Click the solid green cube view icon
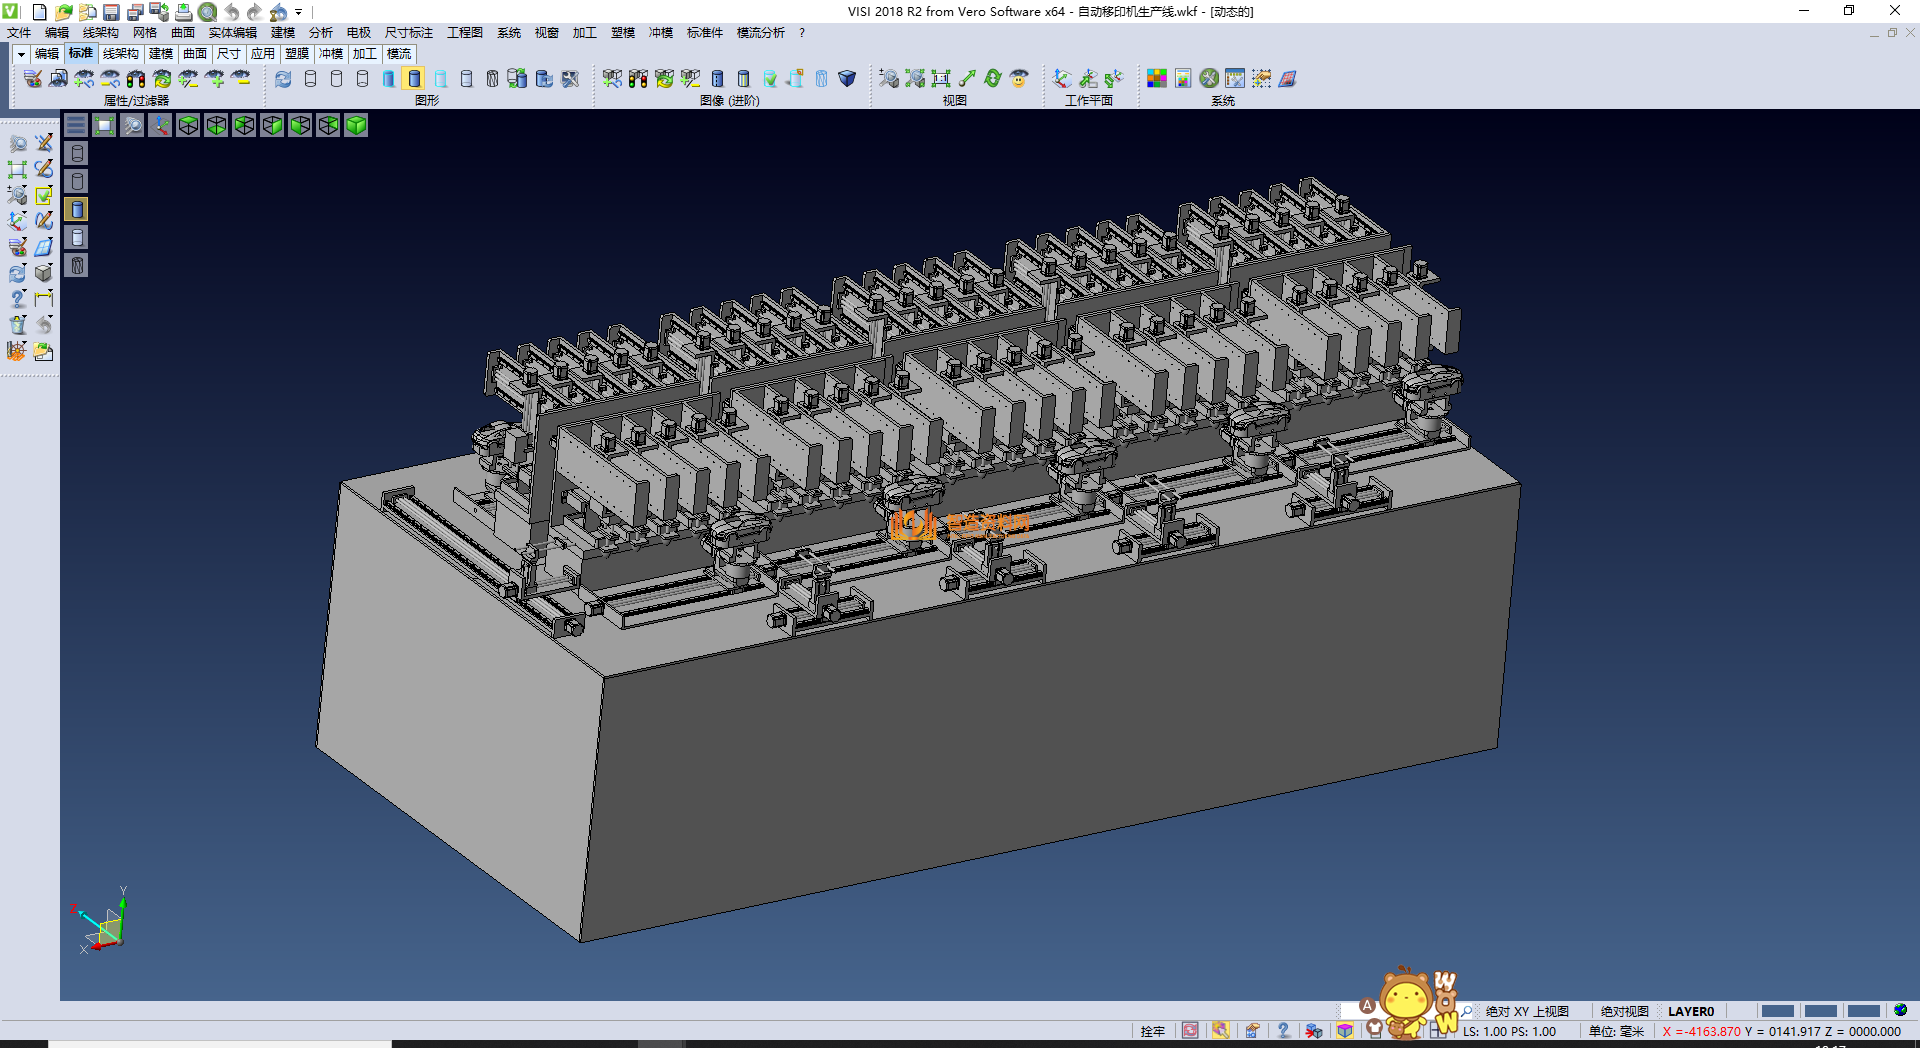 click(x=356, y=125)
